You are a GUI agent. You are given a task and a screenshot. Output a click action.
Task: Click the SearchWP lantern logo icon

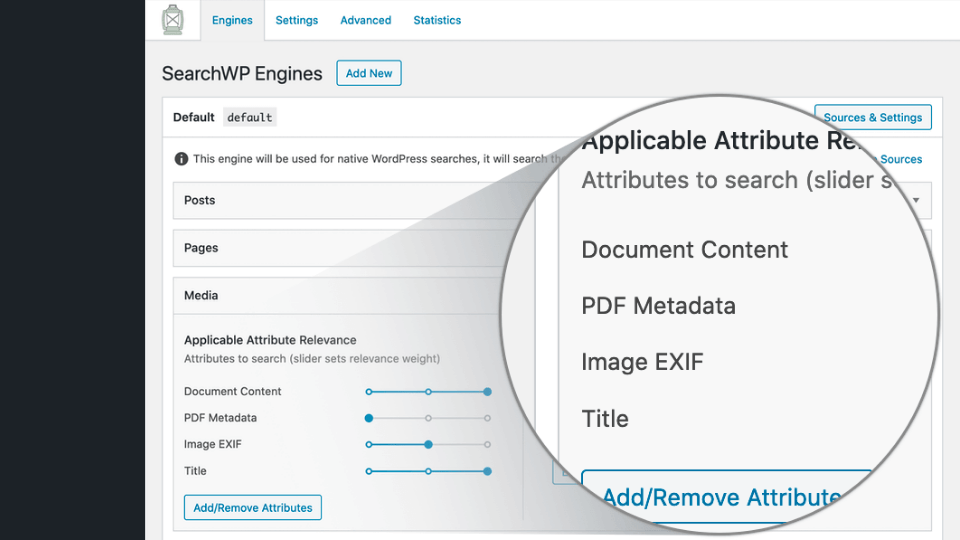tap(173, 20)
